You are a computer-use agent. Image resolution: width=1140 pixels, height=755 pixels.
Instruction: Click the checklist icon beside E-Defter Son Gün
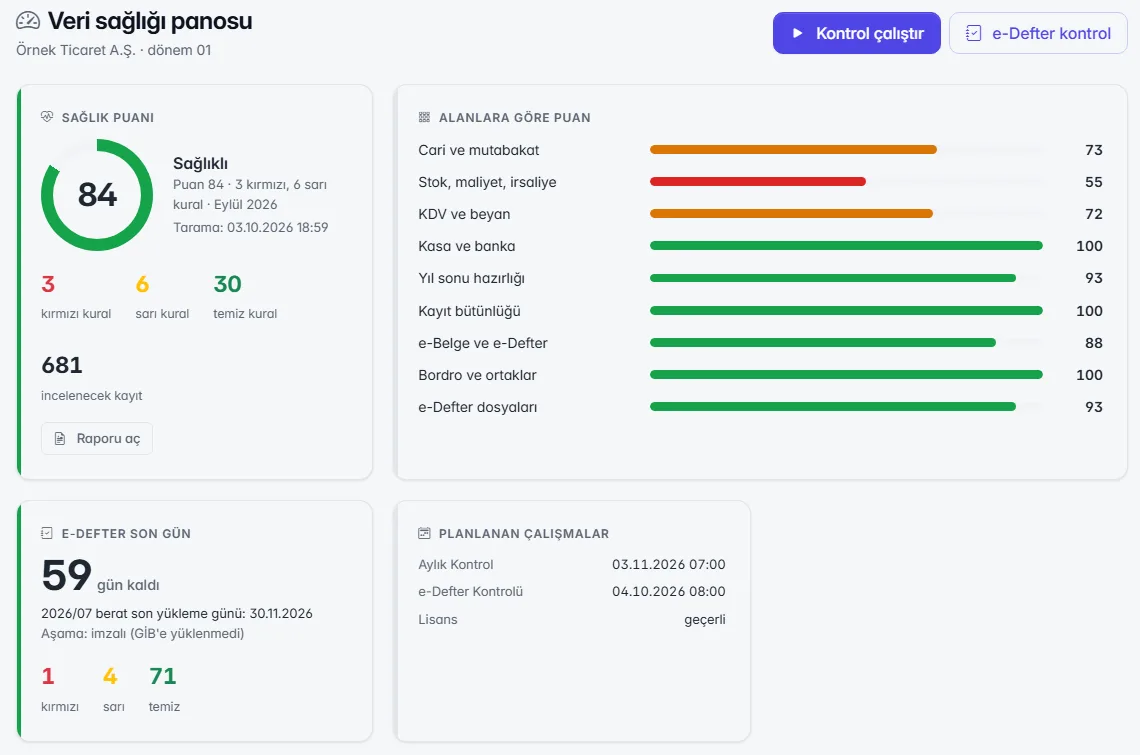[47, 533]
